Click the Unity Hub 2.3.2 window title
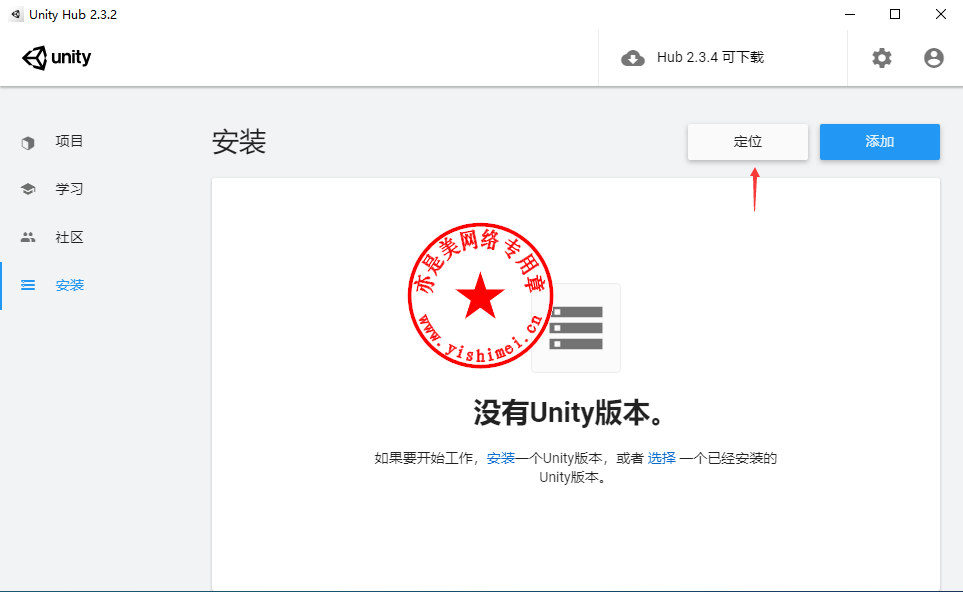The image size is (963, 592). pyautogui.click(x=73, y=15)
